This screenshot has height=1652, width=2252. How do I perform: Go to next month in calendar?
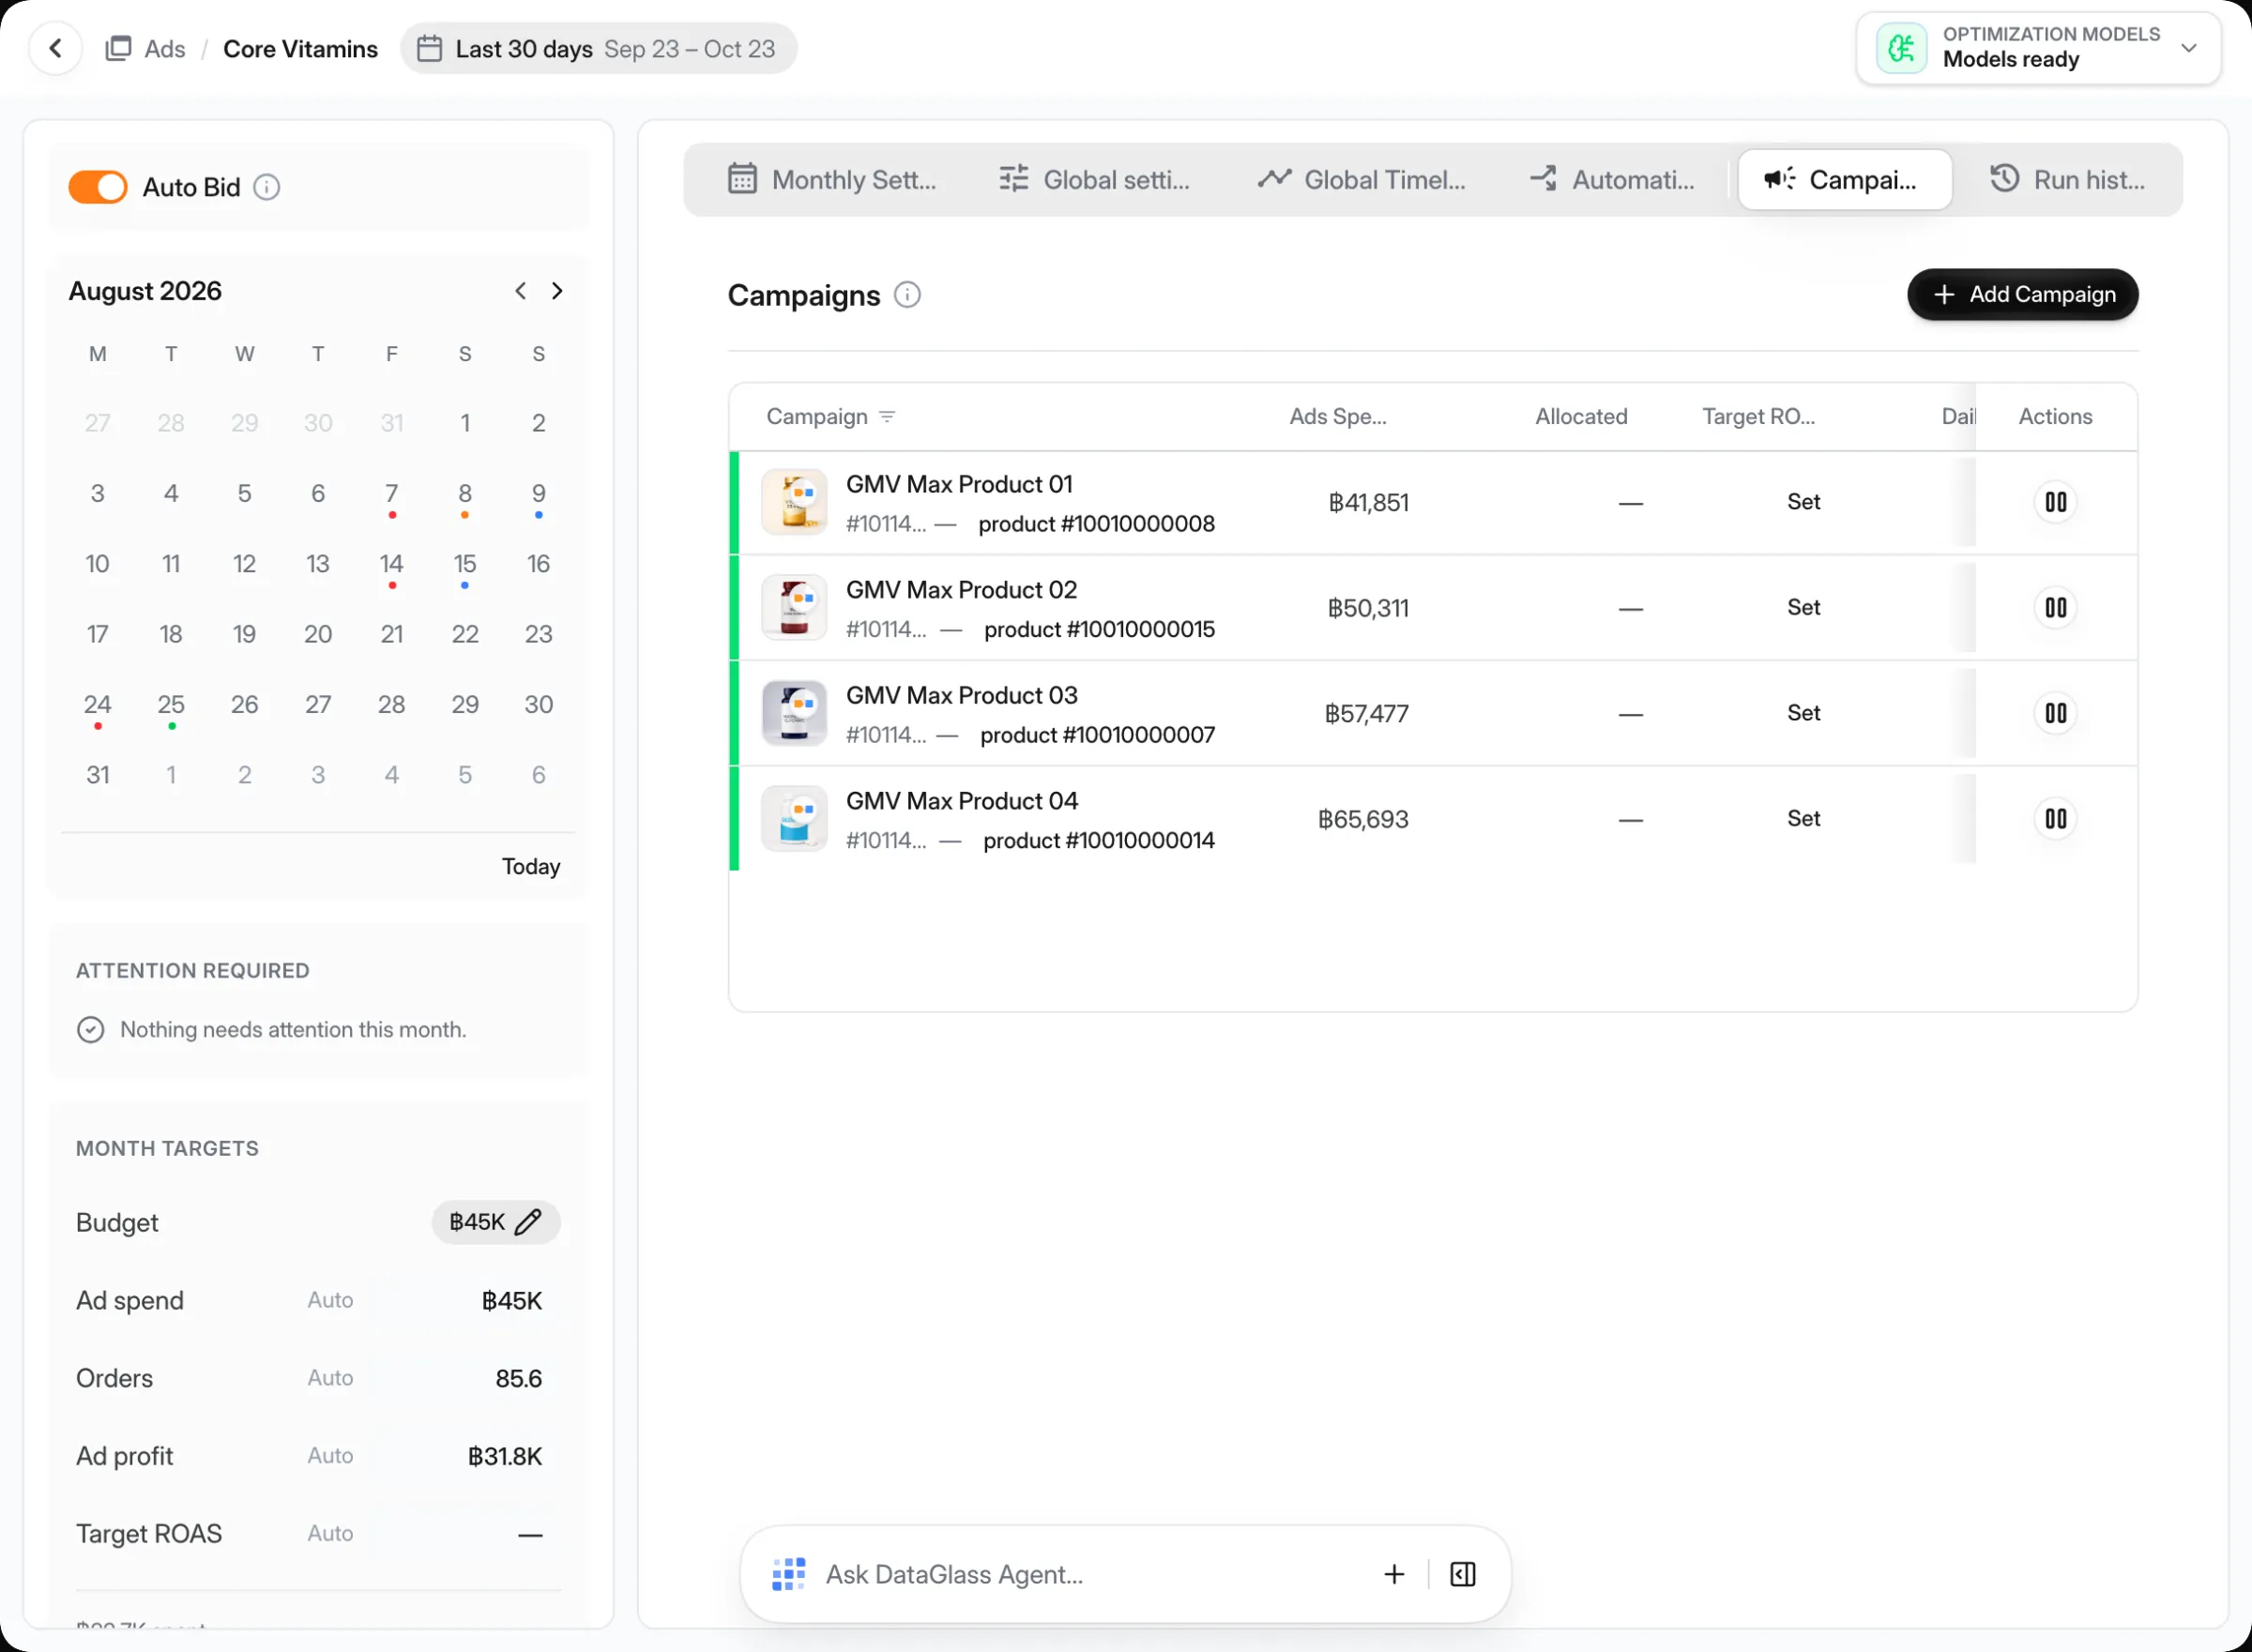pyautogui.click(x=557, y=291)
